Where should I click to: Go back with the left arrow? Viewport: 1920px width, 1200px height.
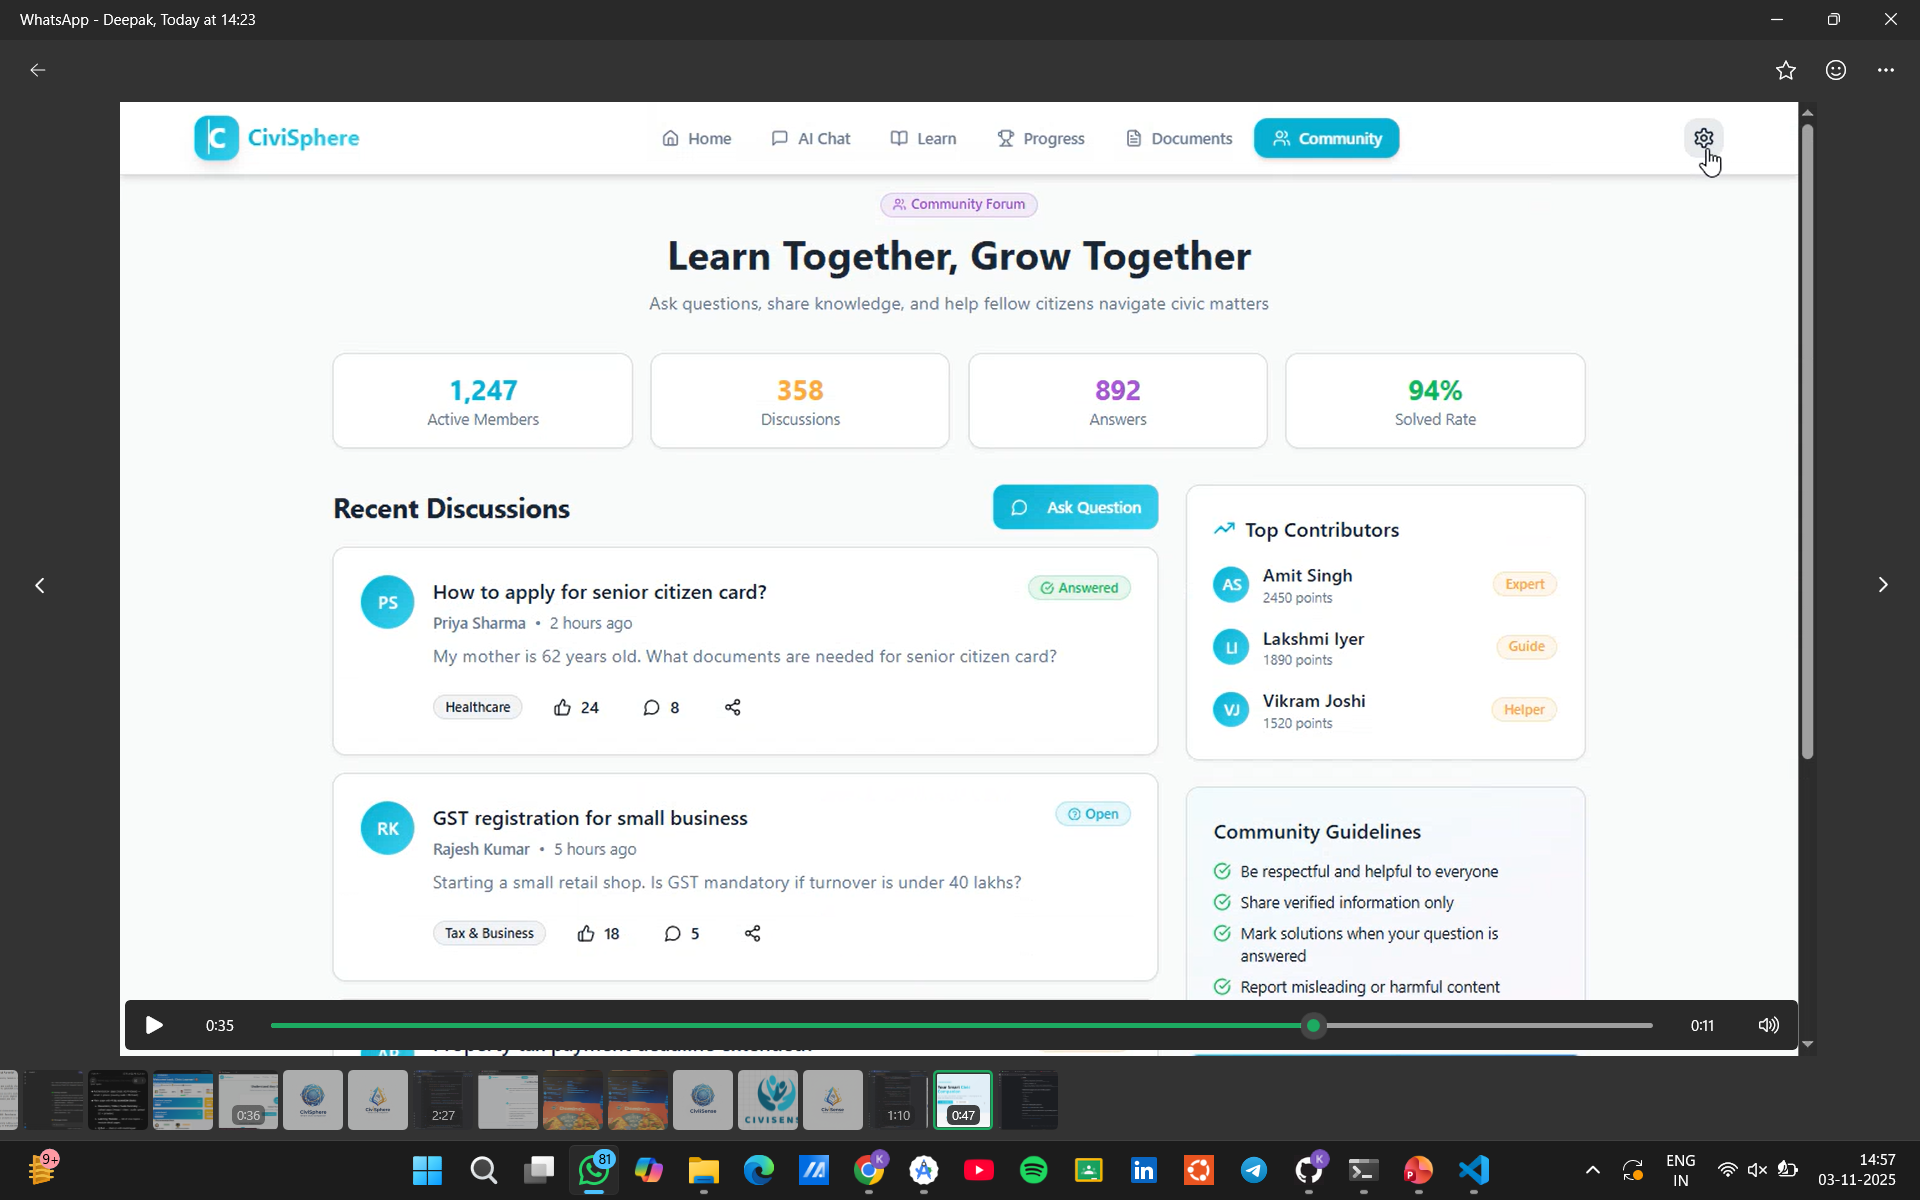click(38, 70)
